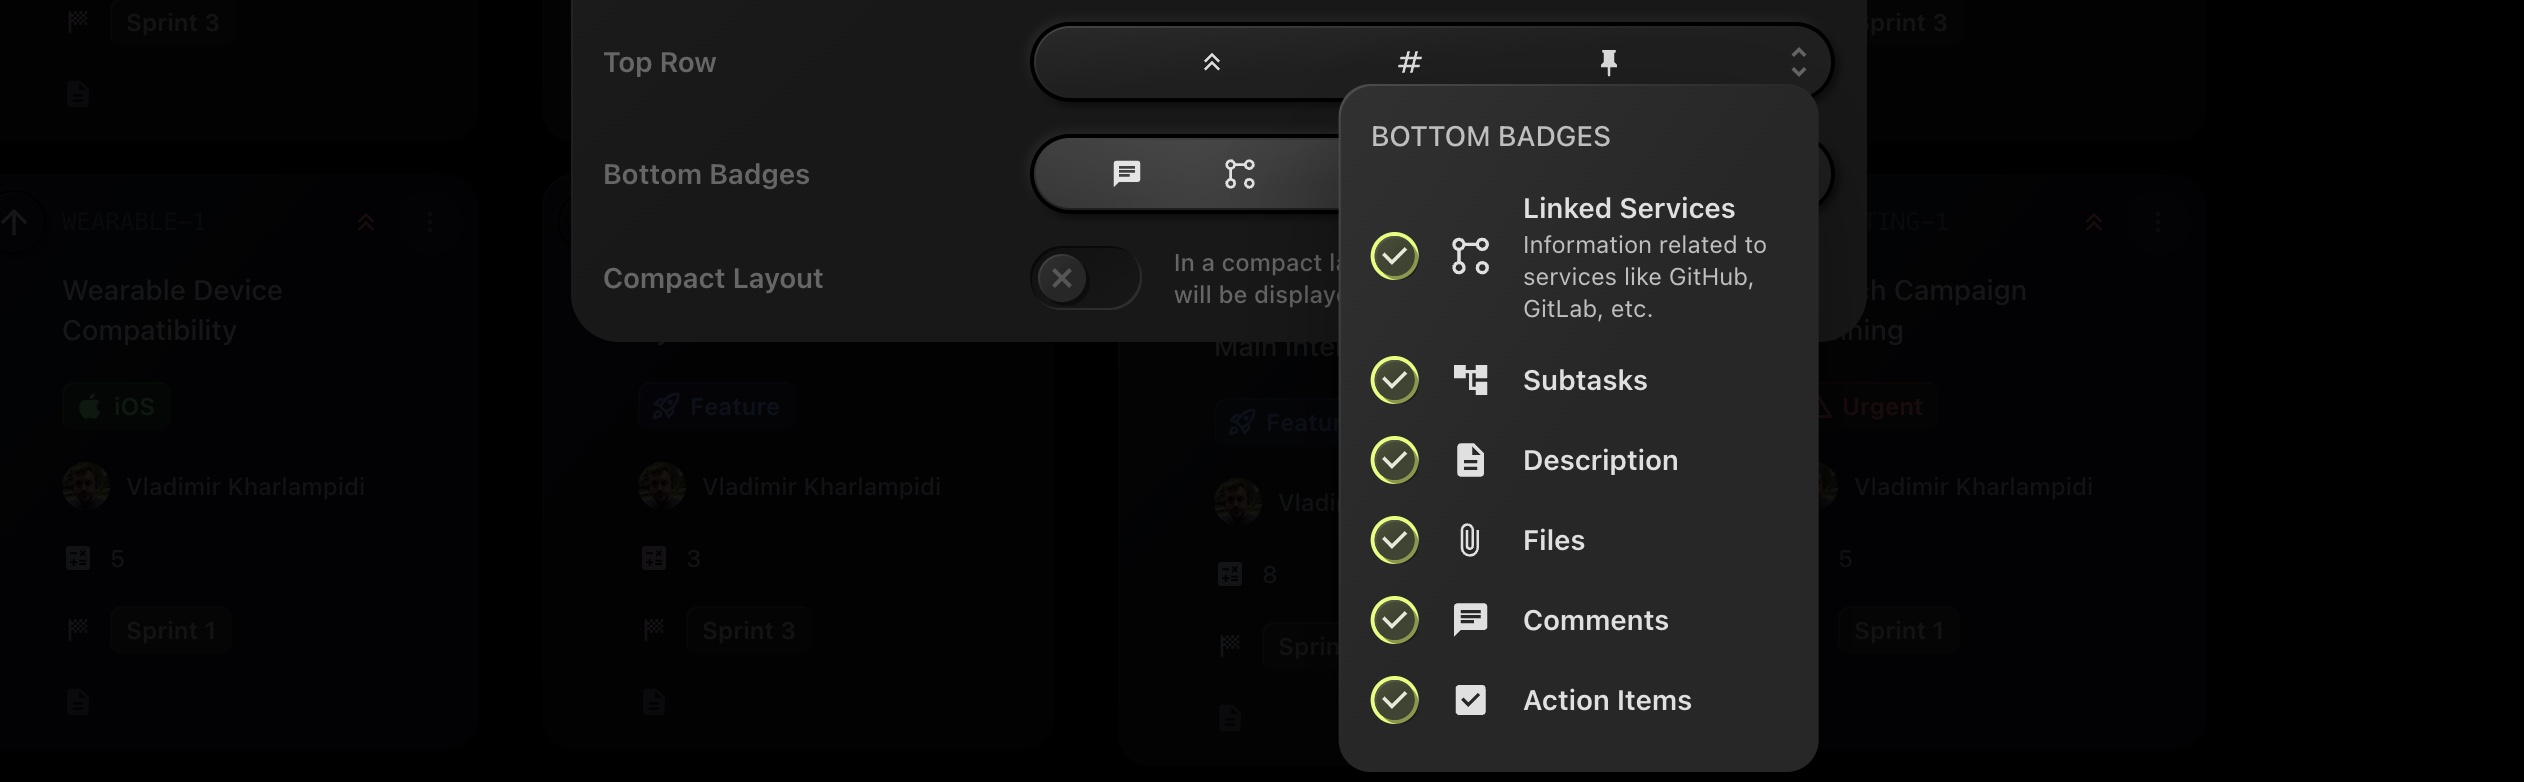
Task: Open the WEARABLE-1 card three-dot menu
Action: (430, 222)
